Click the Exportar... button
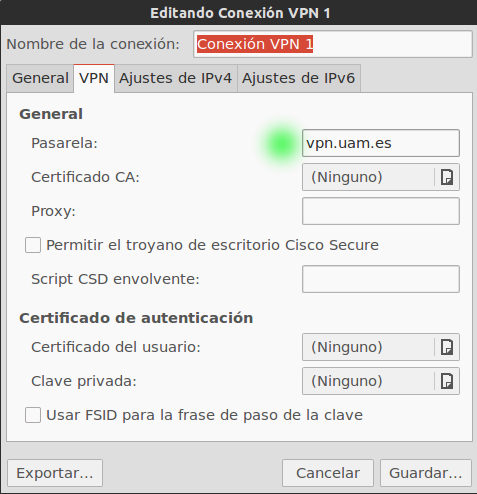This screenshot has width=477, height=494. [55, 473]
